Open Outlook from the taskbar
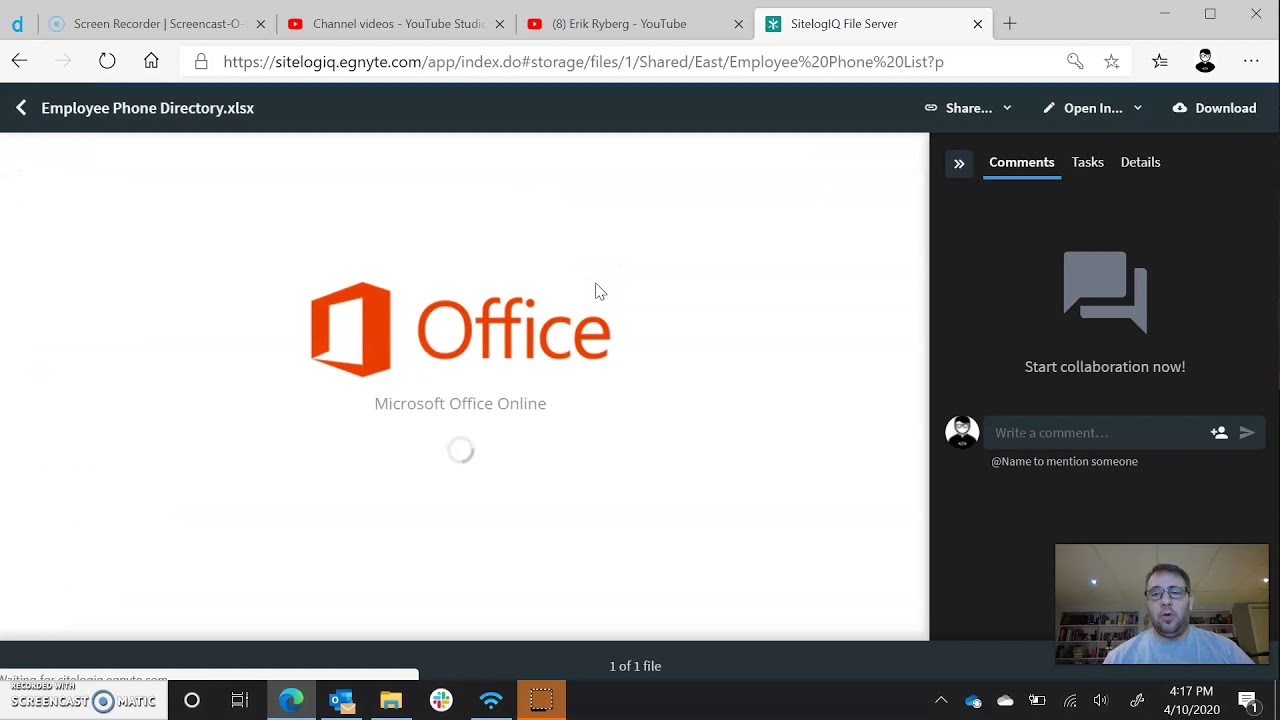The height and width of the screenshot is (720, 1280). [x=341, y=700]
